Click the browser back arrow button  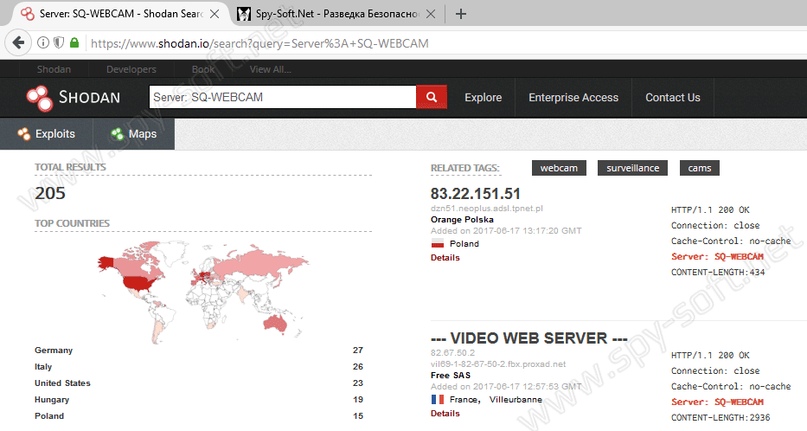18,43
